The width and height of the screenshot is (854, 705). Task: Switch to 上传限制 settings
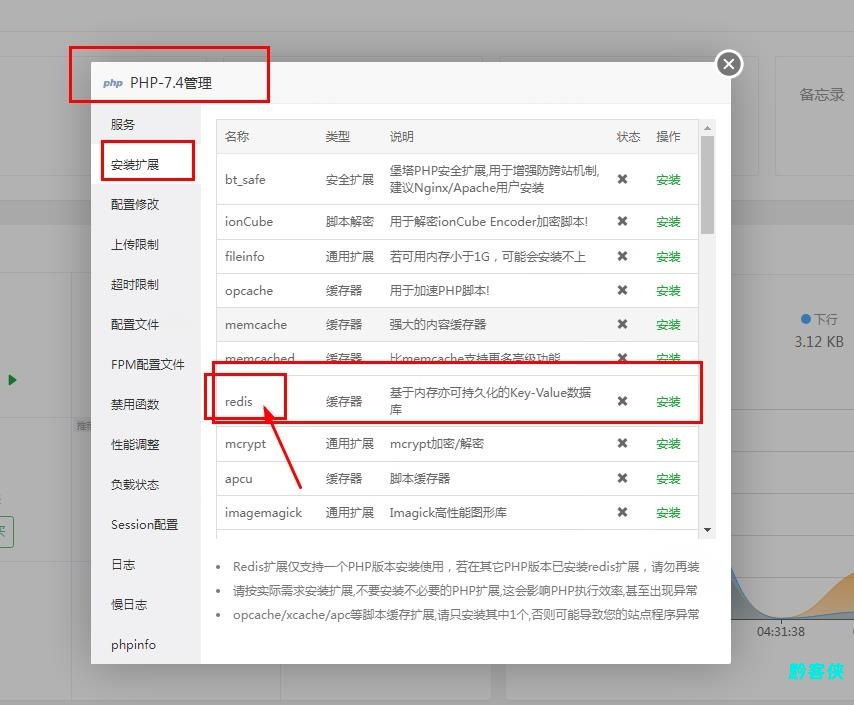point(135,245)
